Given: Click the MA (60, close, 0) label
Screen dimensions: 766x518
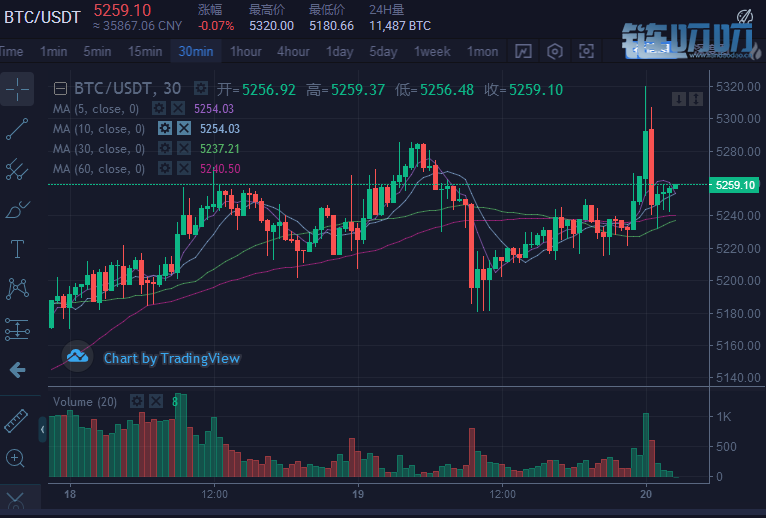Looking at the screenshot, I should (x=99, y=169).
